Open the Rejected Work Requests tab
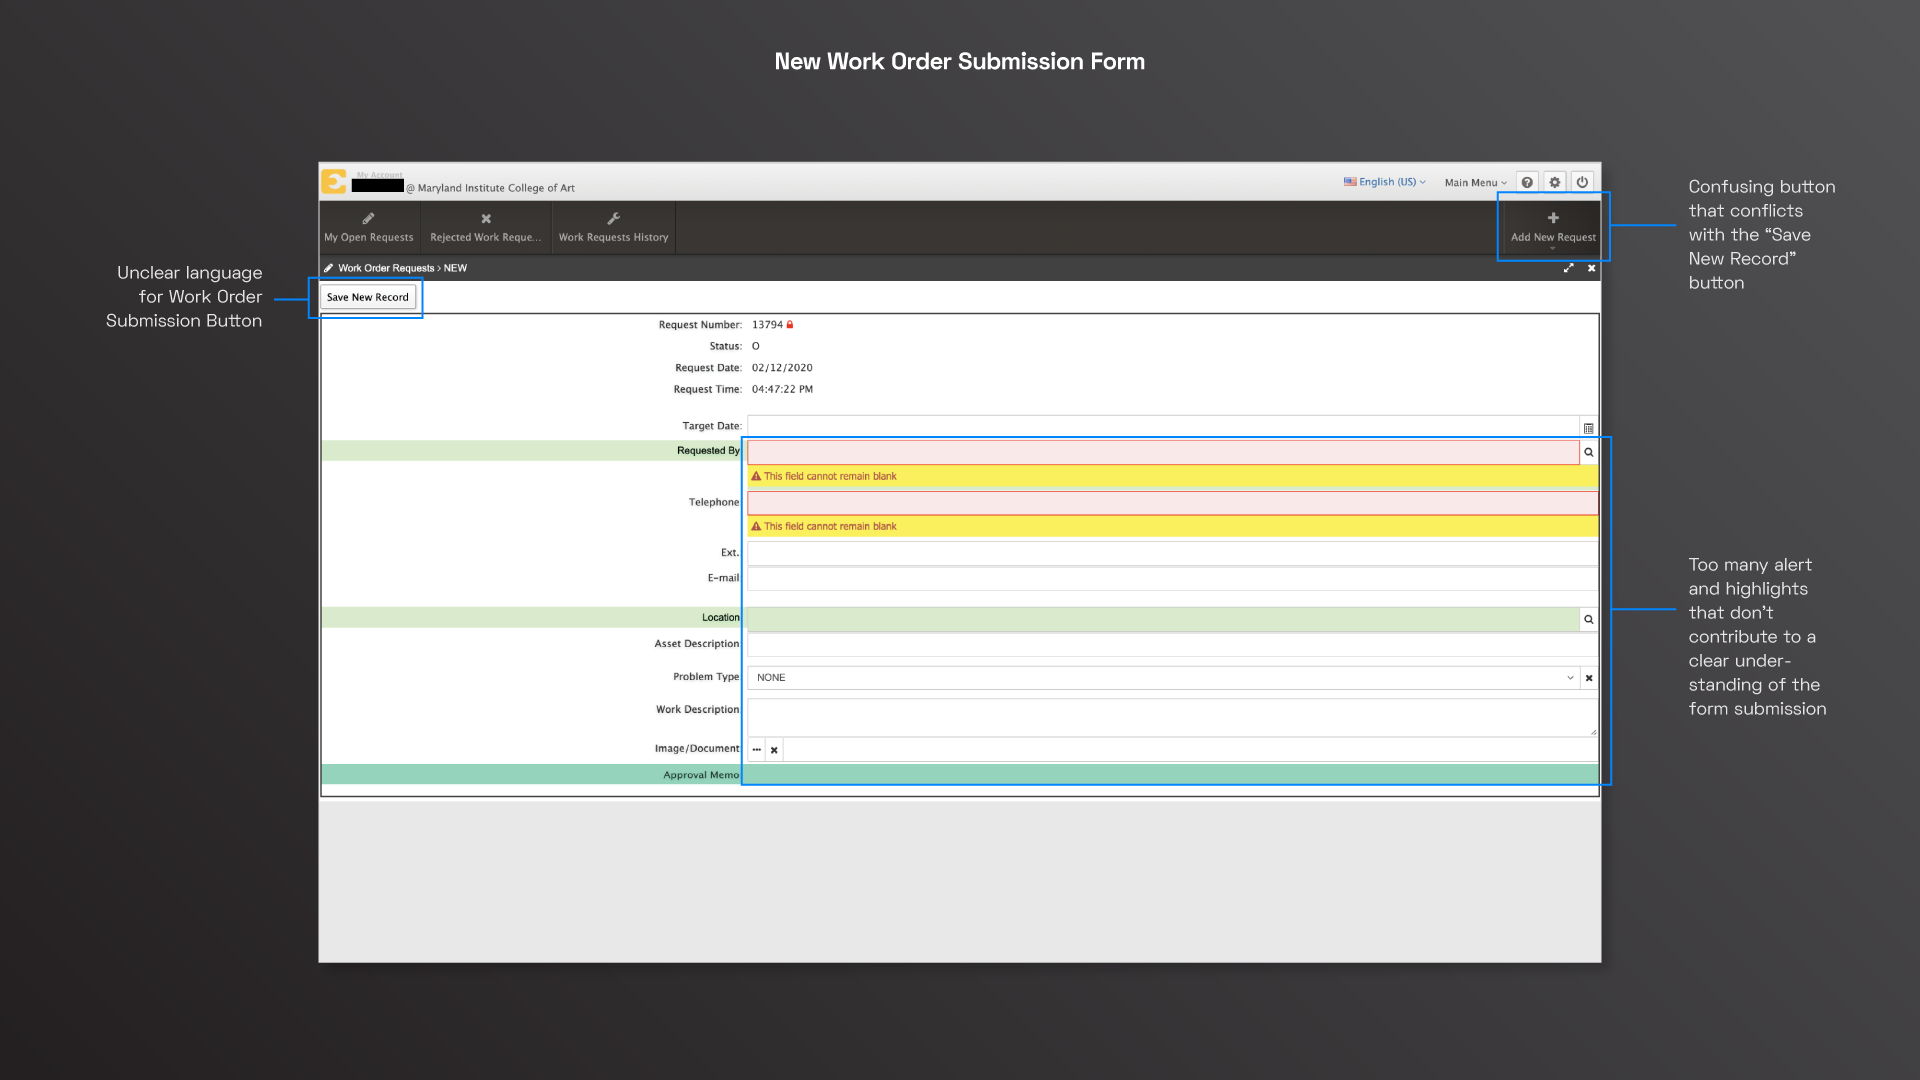Image resolution: width=1920 pixels, height=1080 pixels. [486, 227]
